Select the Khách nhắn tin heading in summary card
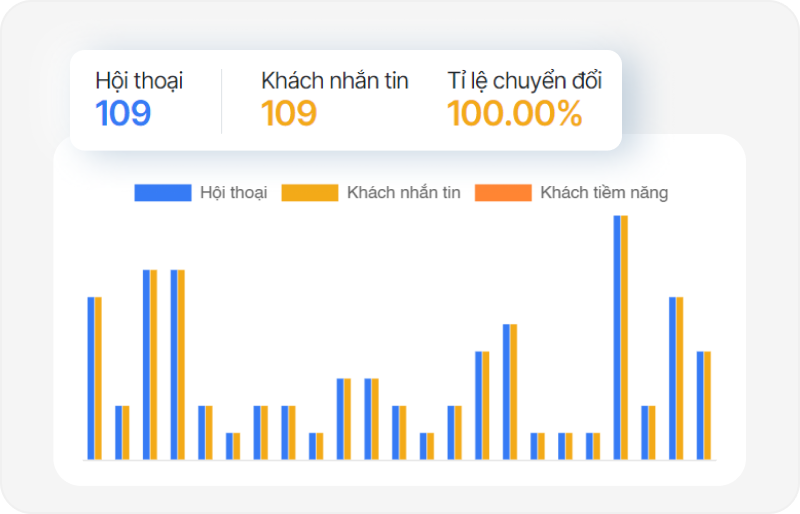 coord(334,81)
